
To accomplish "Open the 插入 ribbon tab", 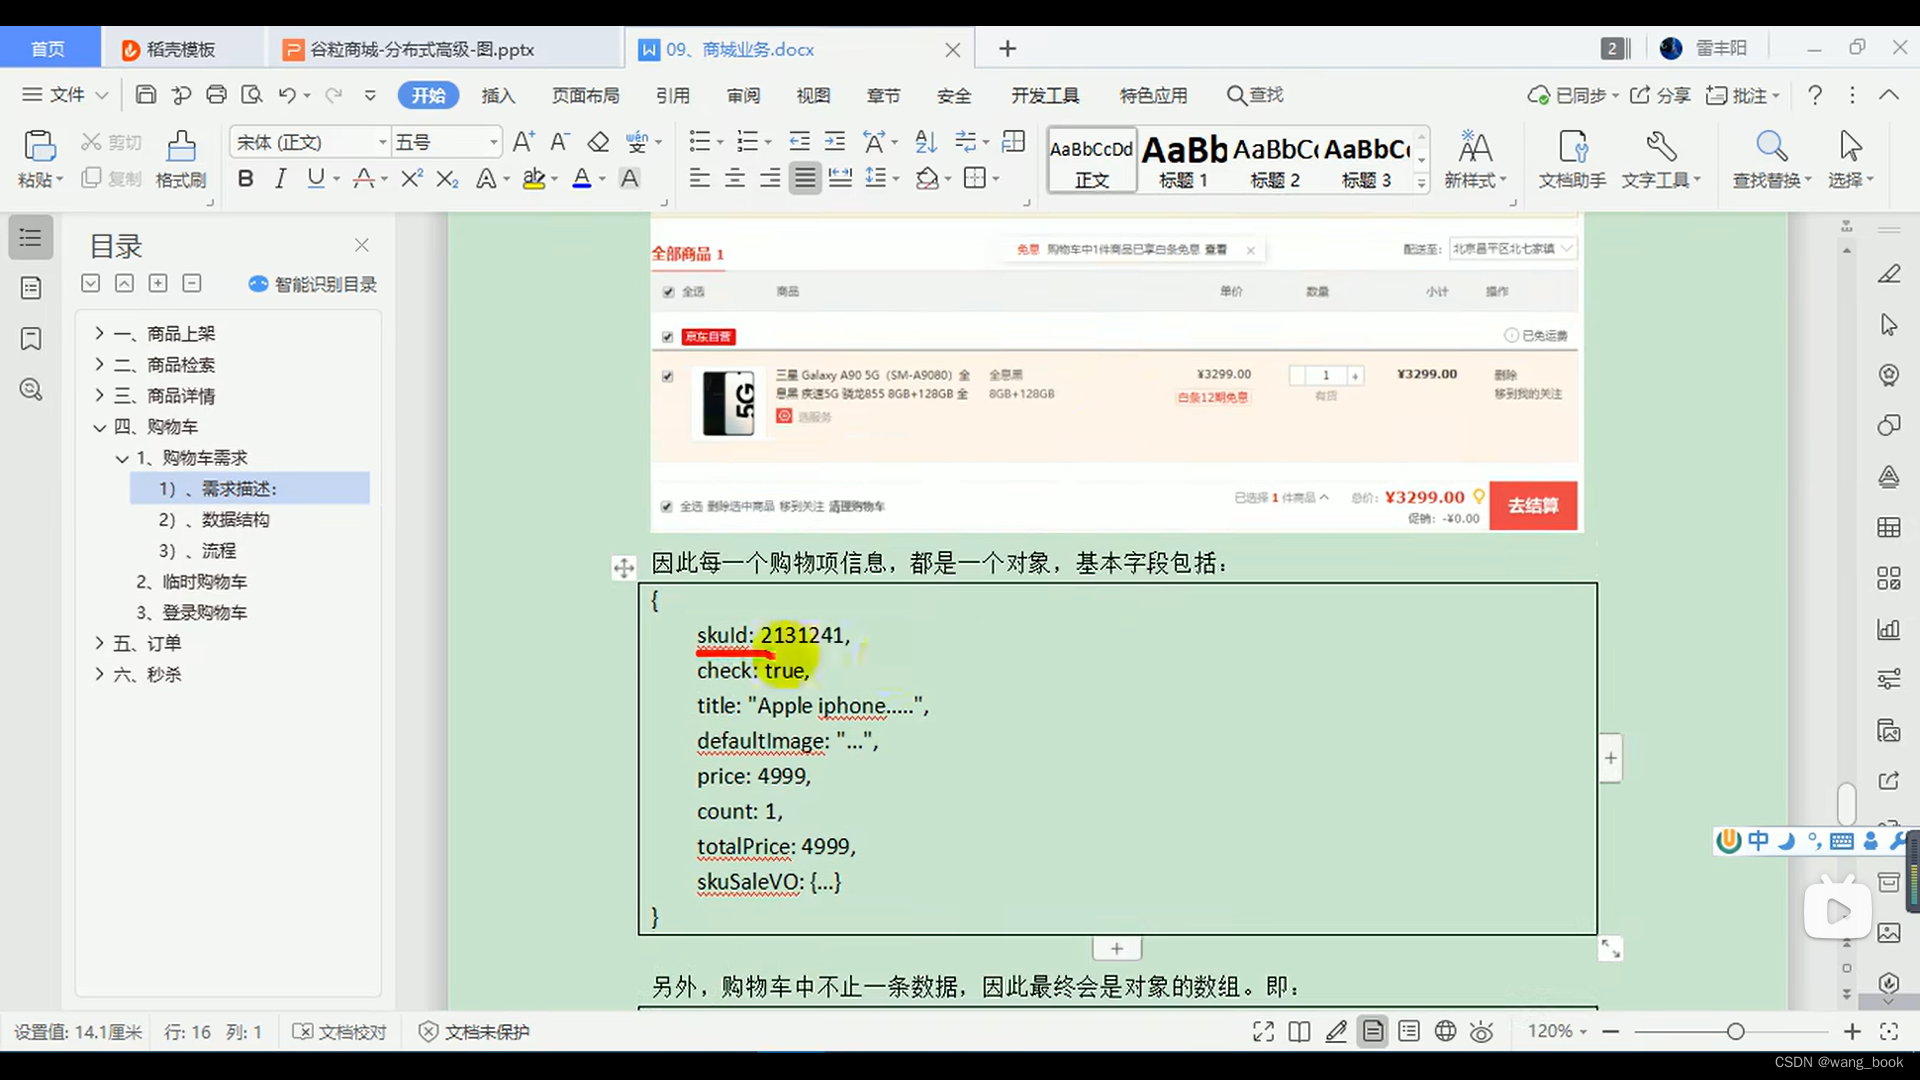I will coord(498,95).
